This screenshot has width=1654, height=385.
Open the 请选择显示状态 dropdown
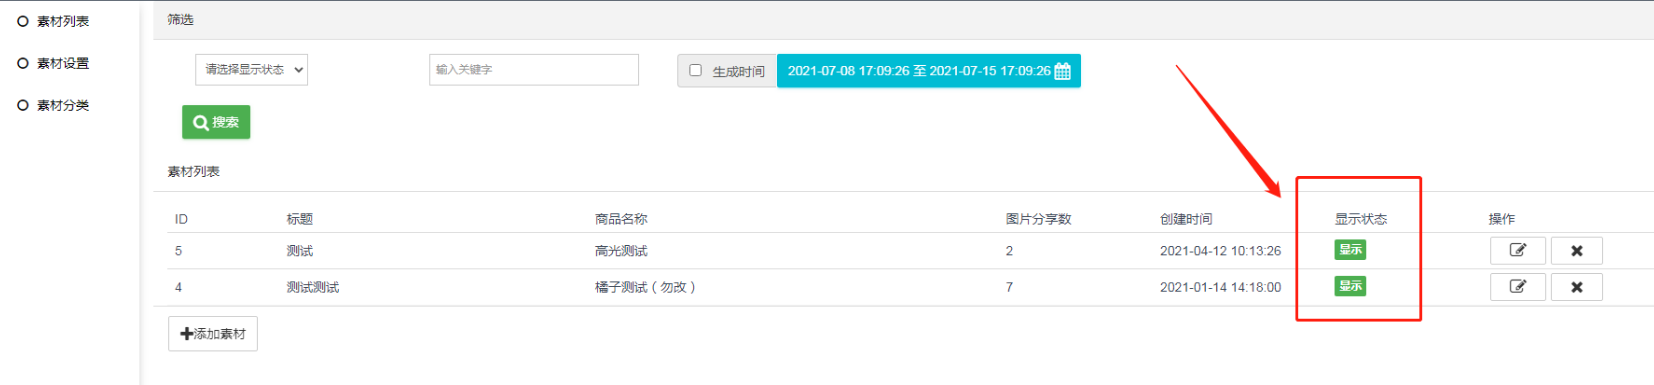pyautogui.click(x=251, y=70)
